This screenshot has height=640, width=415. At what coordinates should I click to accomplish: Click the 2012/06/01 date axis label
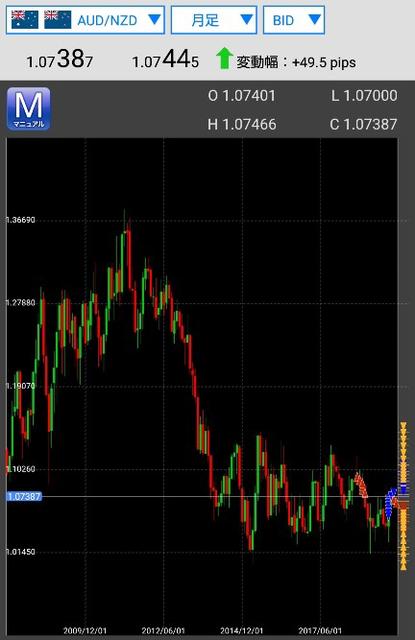(x=163, y=631)
